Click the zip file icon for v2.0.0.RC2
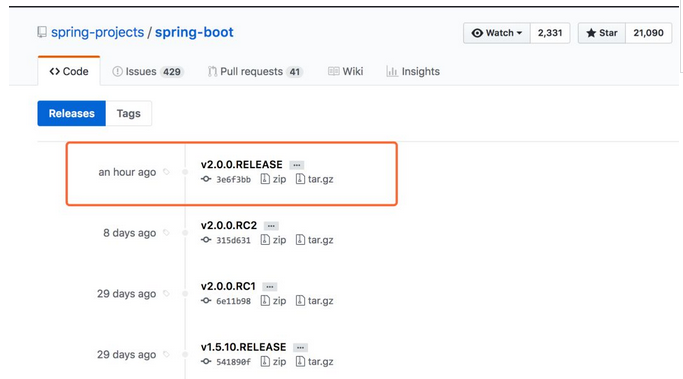 point(265,240)
